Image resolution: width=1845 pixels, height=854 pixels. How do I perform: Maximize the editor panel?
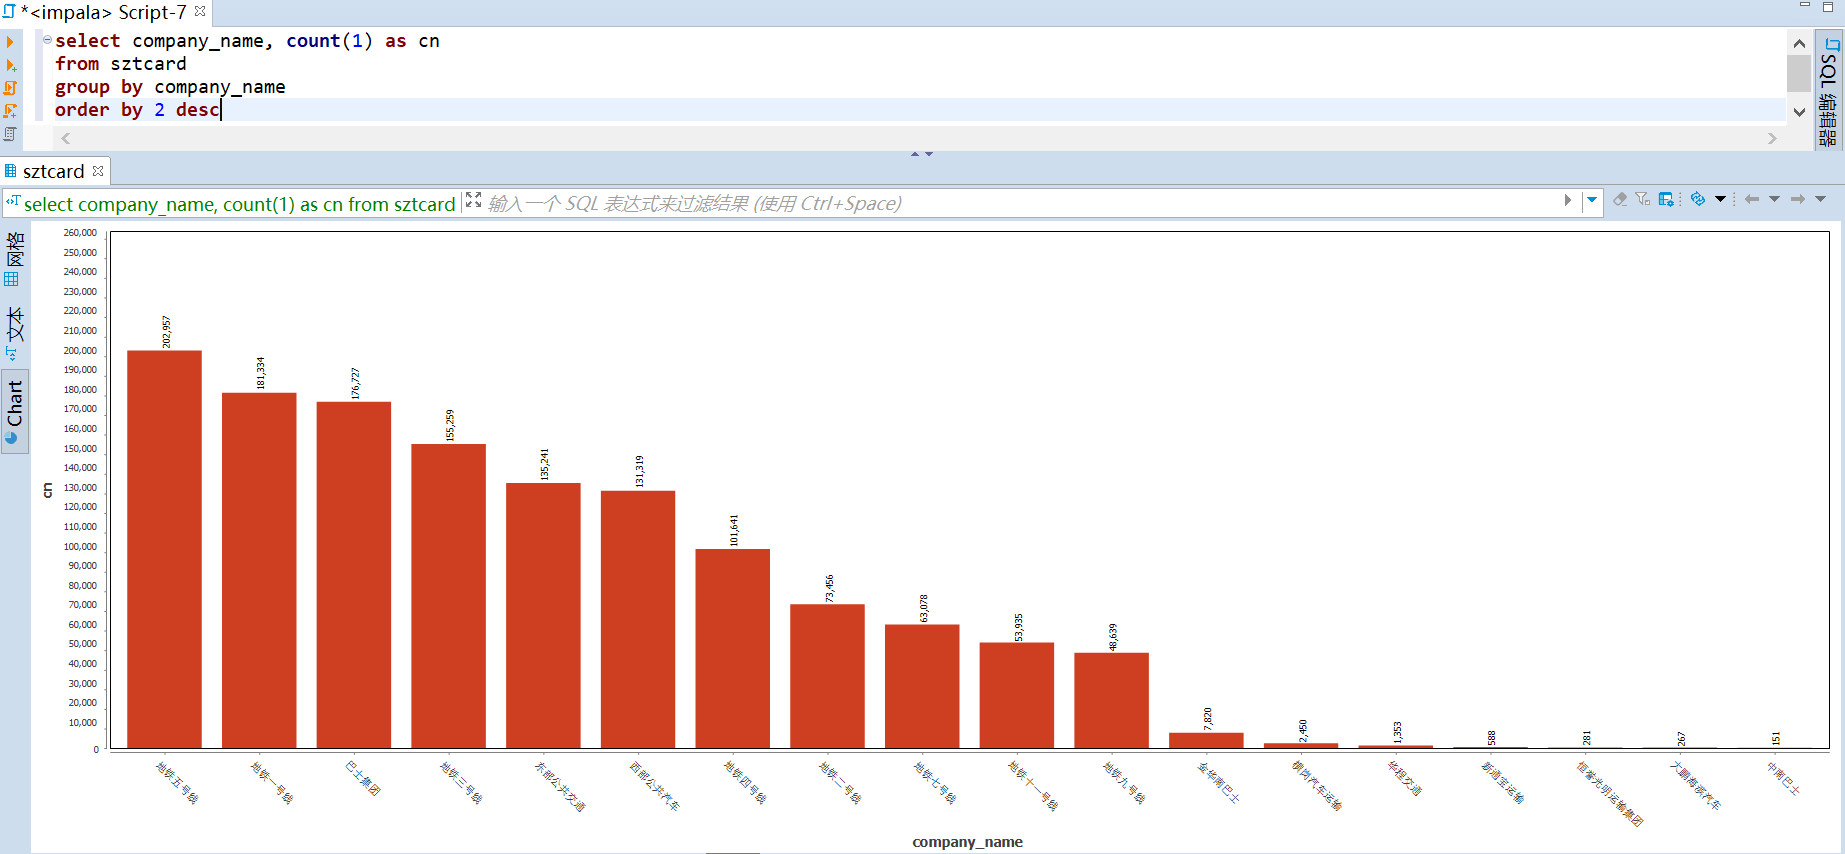coord(1828,6)
